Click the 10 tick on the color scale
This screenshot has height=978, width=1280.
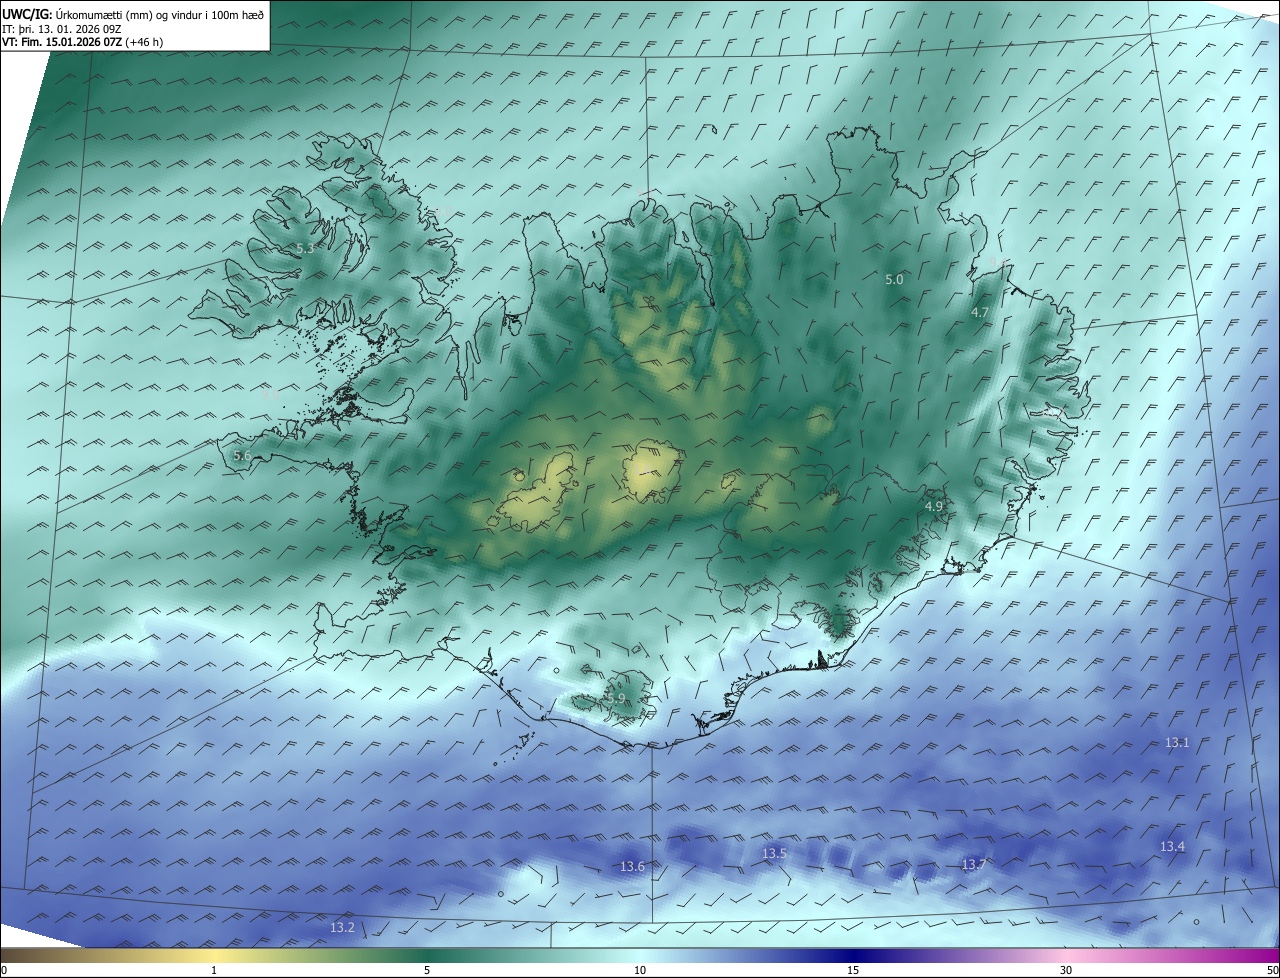(640, 971)
